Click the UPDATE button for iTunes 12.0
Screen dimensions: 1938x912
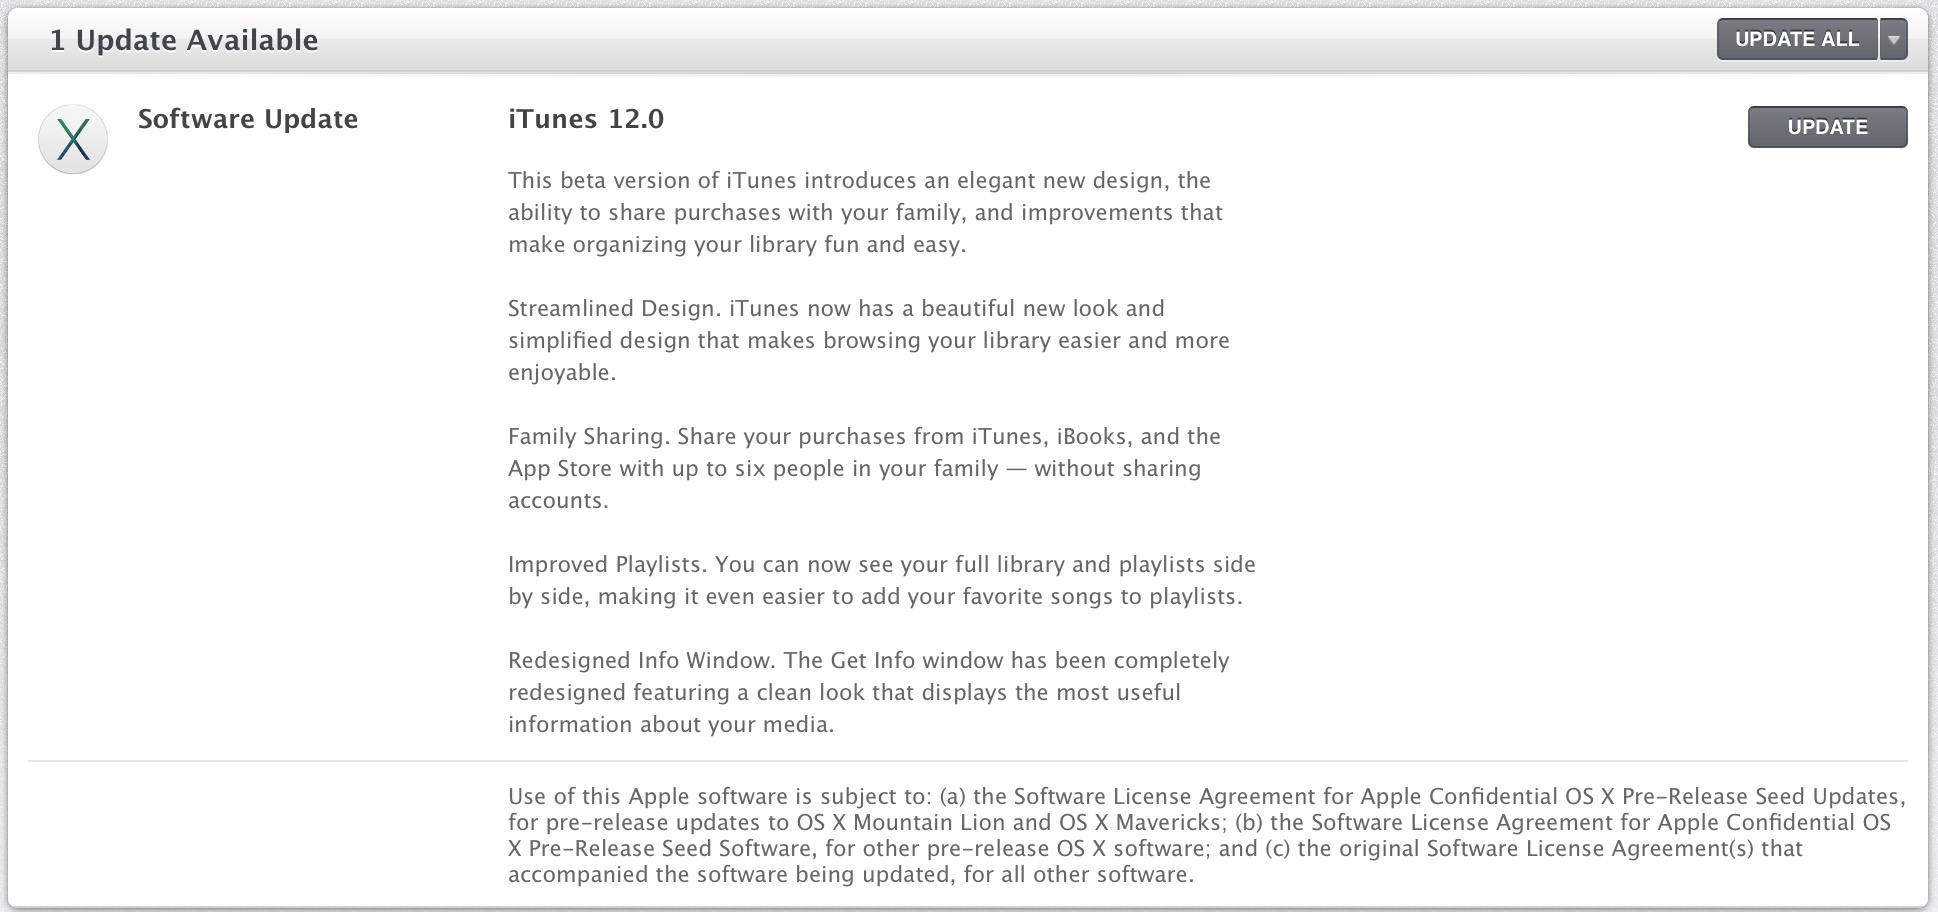click(1827, 127)
